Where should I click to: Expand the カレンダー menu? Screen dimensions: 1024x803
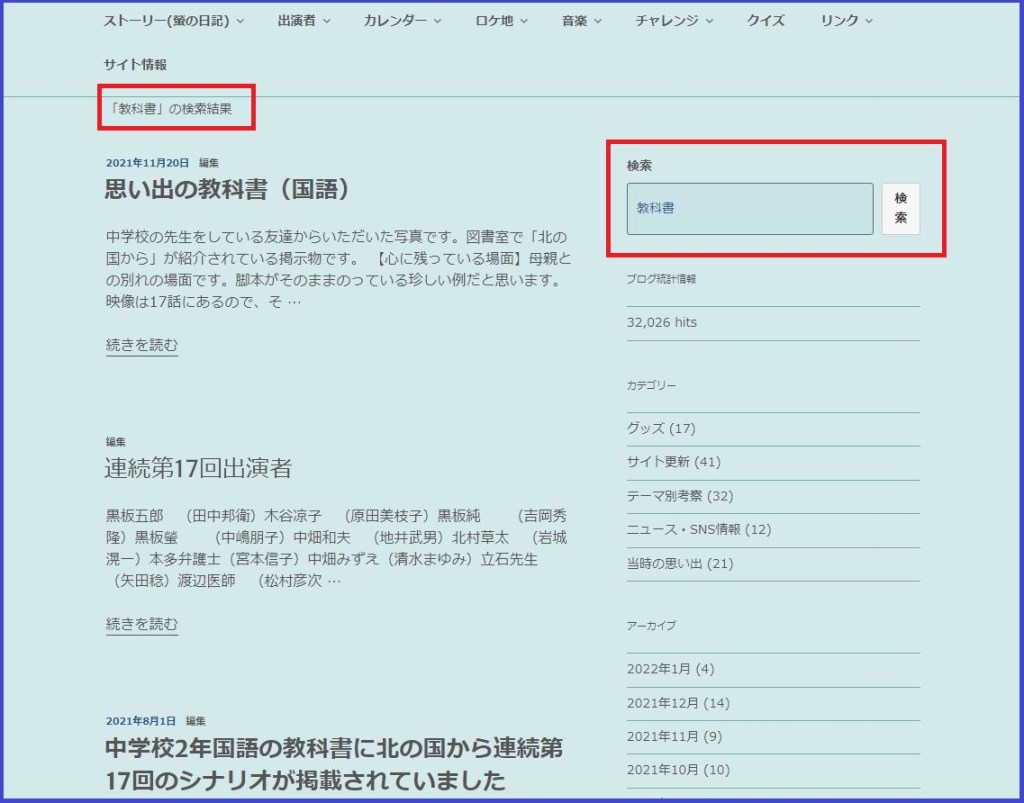coord(401,21)
